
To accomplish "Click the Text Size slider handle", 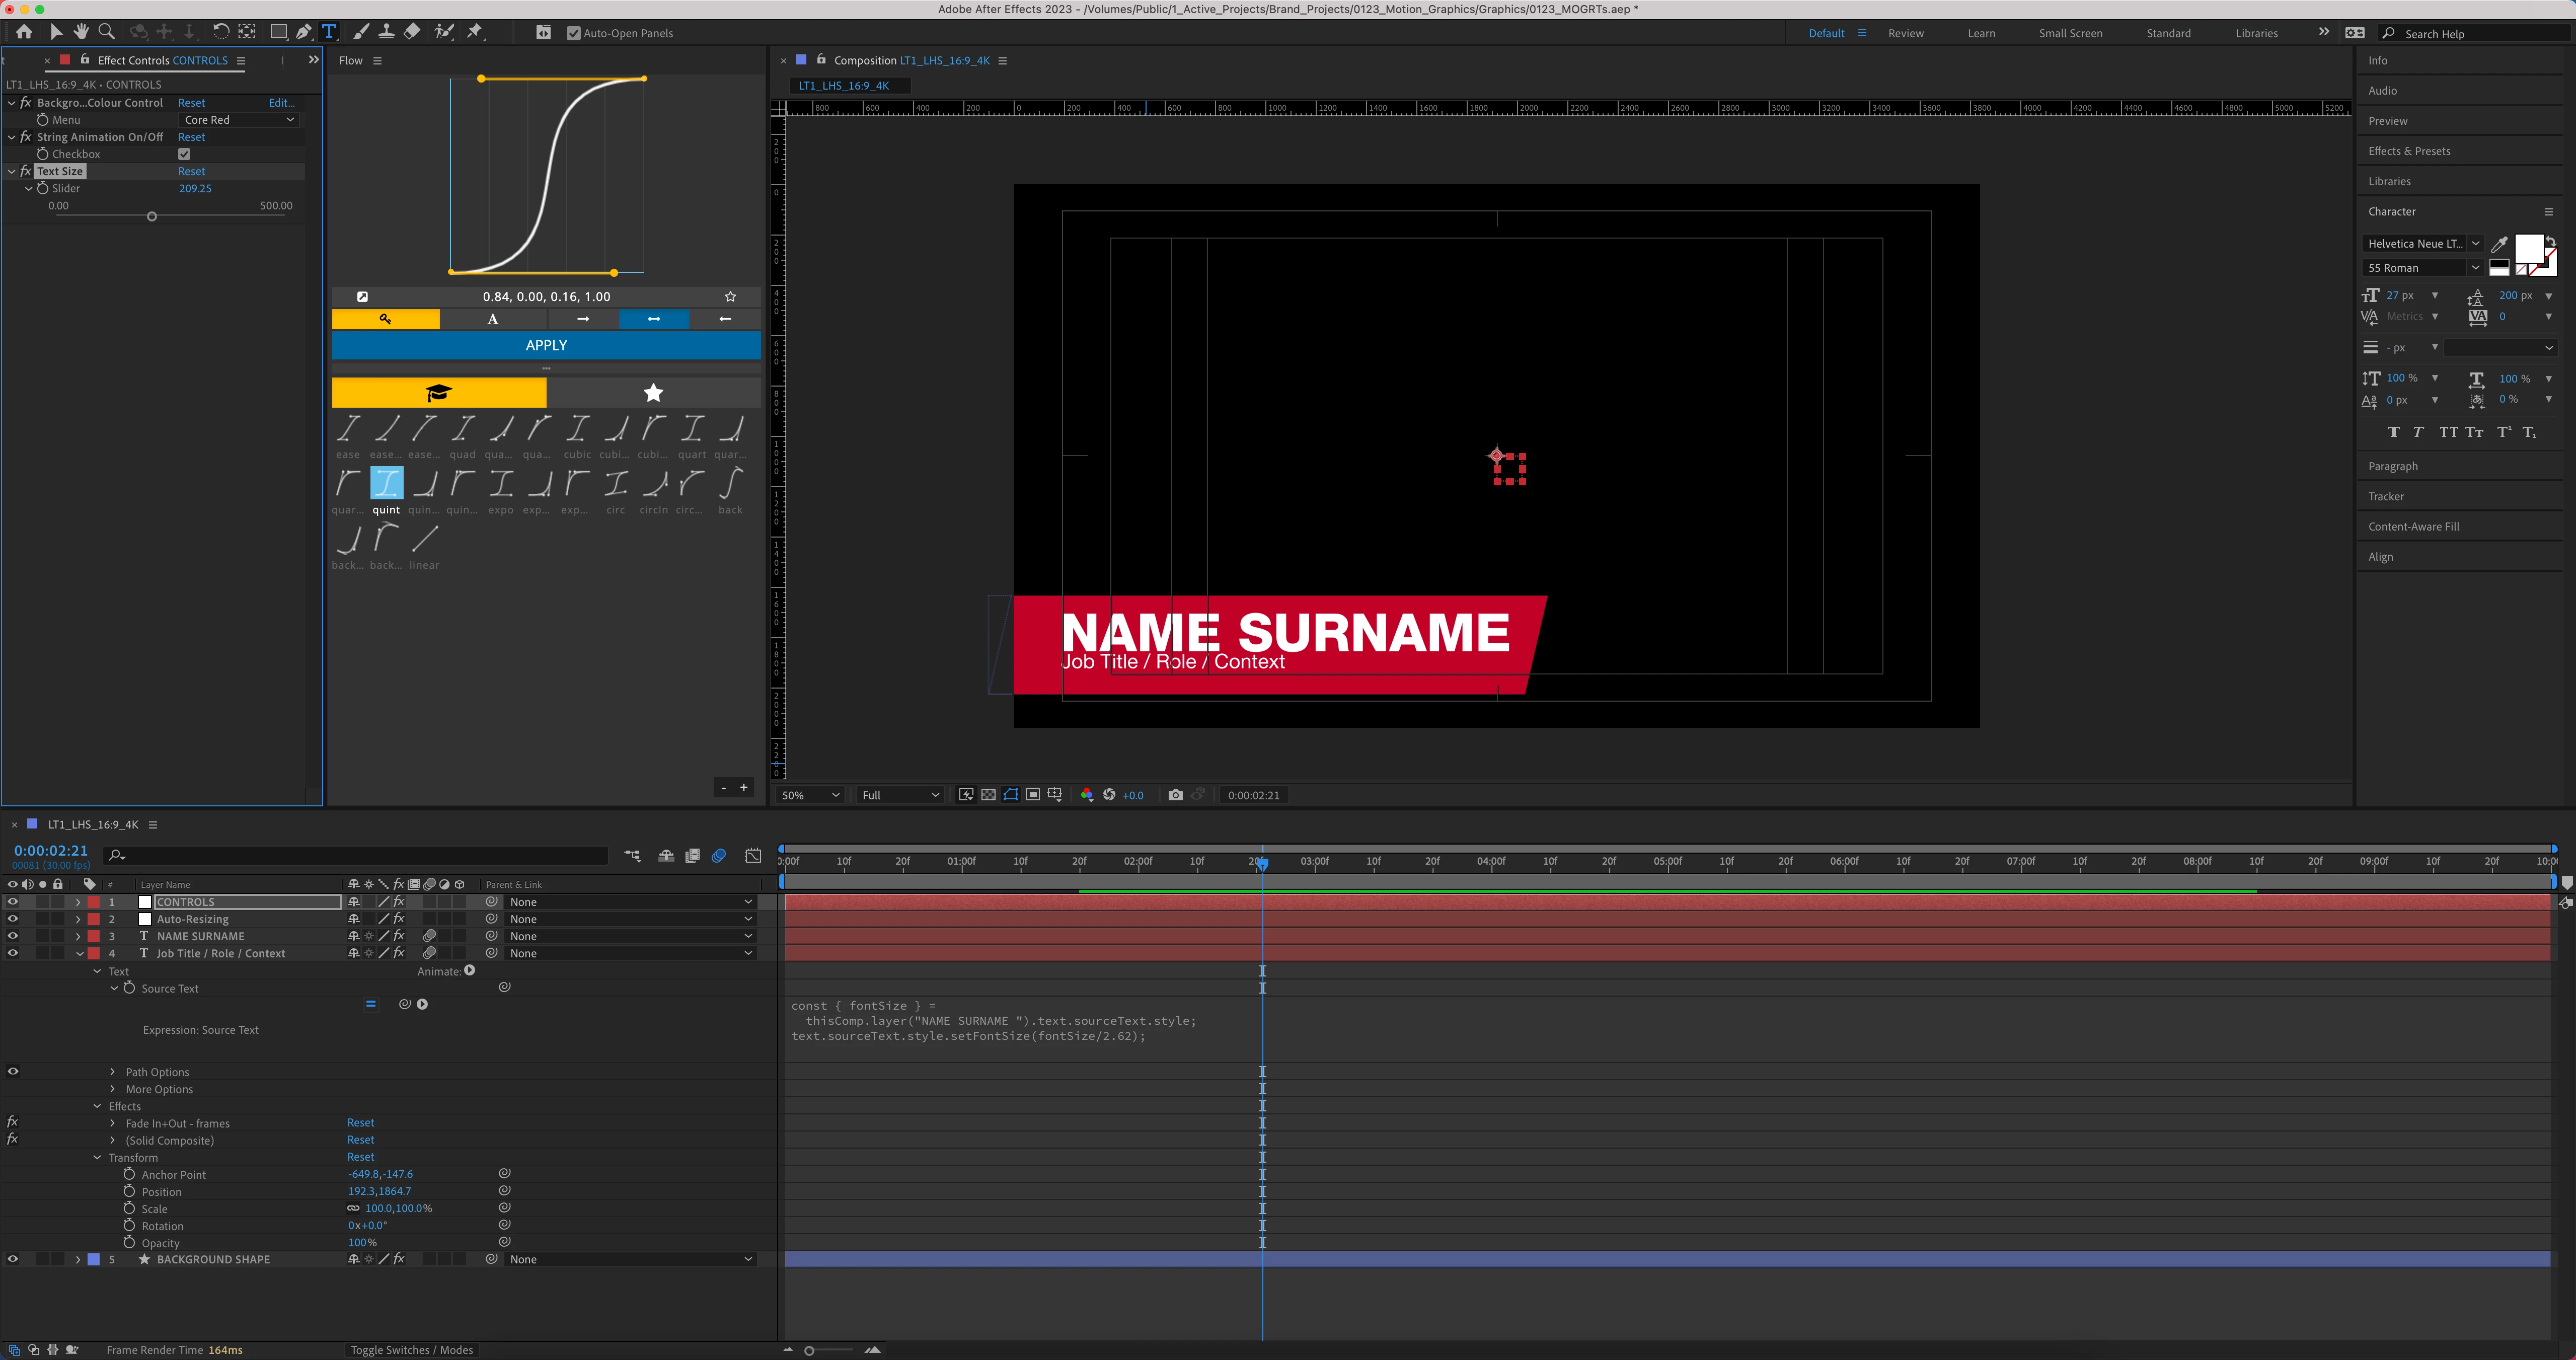I will click(x=152, y=217).
